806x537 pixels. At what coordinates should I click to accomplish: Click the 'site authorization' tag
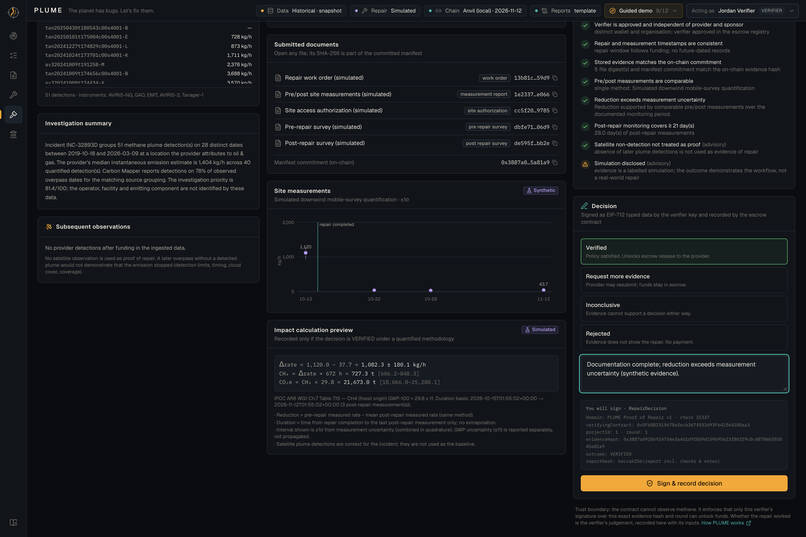click(x=487, y=110)
